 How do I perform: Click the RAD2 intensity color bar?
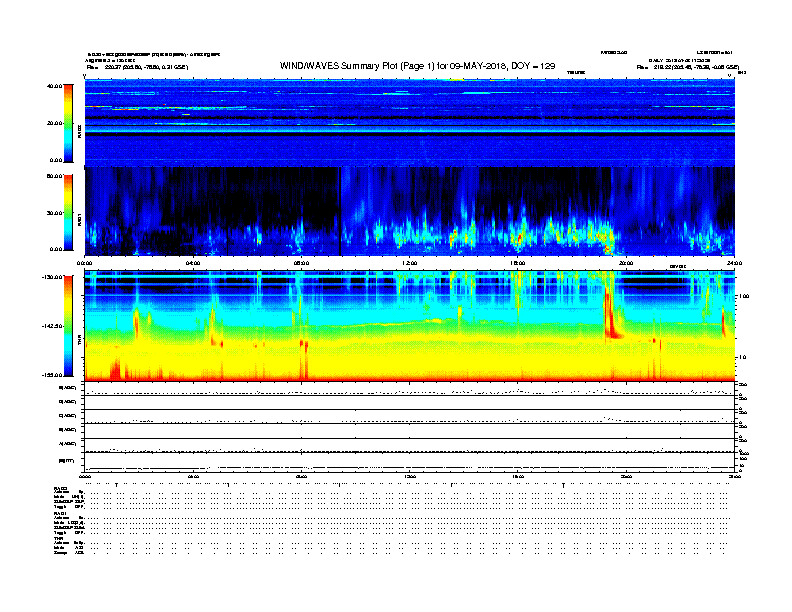[68, 124]
